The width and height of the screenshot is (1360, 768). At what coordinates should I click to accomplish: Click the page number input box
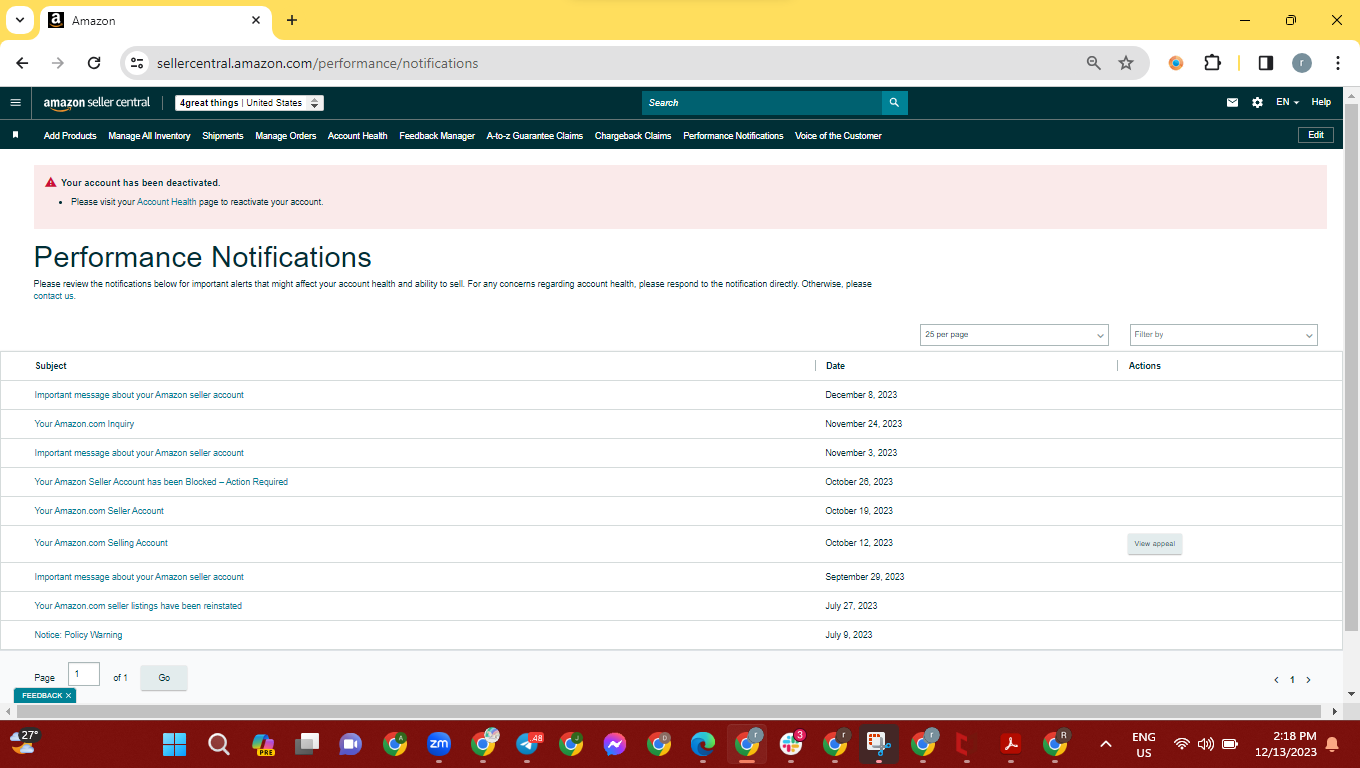point(84,674)
